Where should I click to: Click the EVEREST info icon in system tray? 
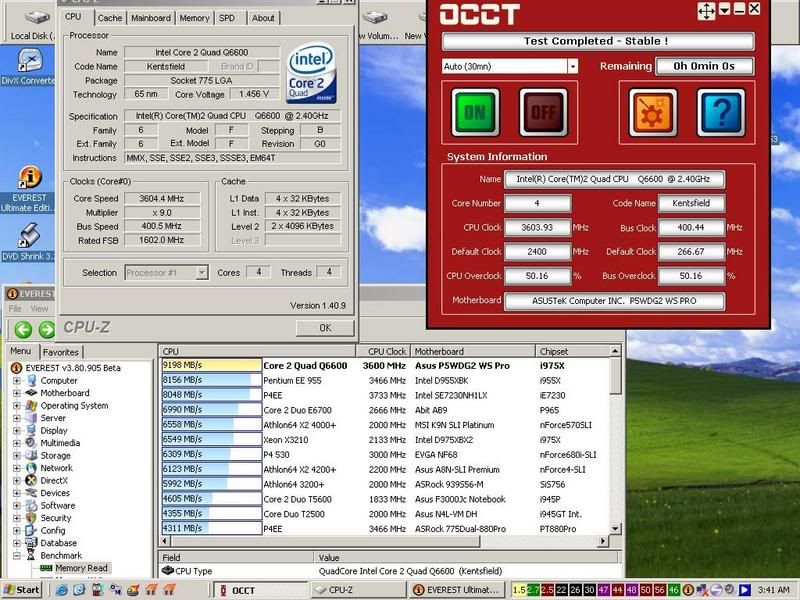pyautogui.click(x=688, y=590)
